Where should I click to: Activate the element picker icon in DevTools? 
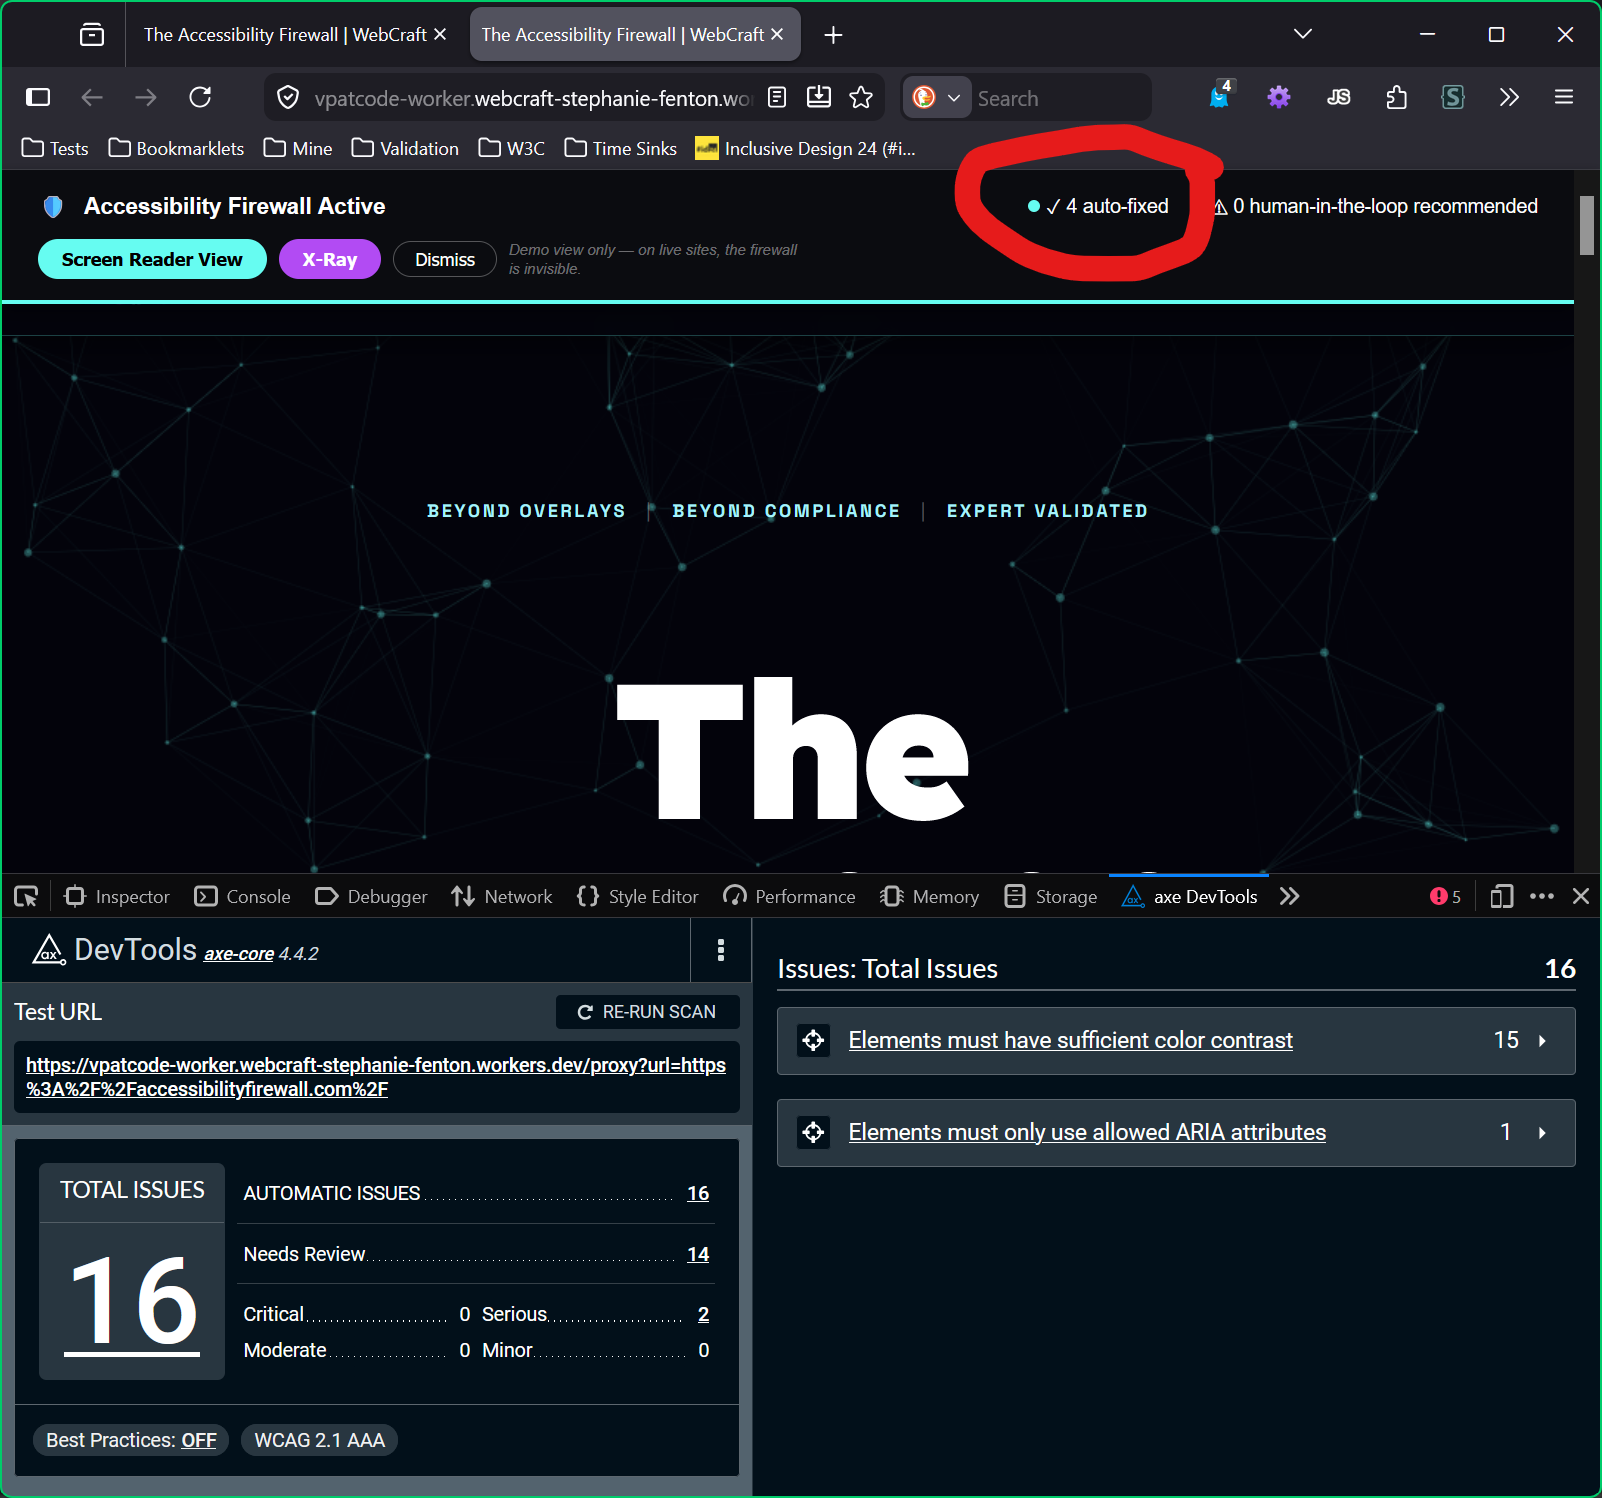(26, 897)
